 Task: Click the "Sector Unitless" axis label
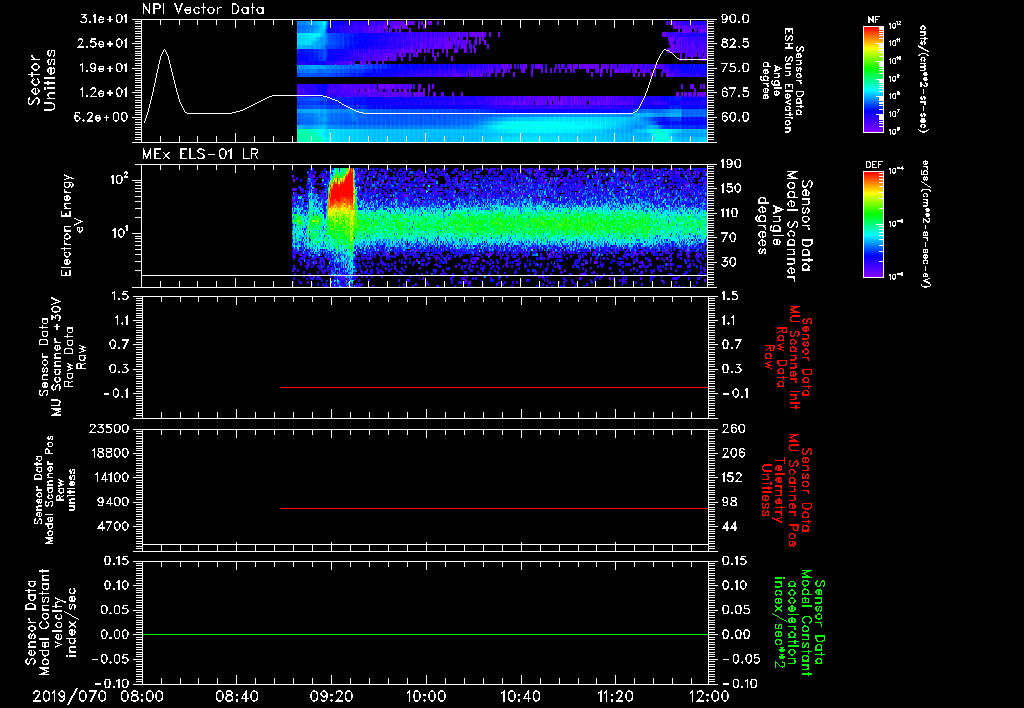42,80
